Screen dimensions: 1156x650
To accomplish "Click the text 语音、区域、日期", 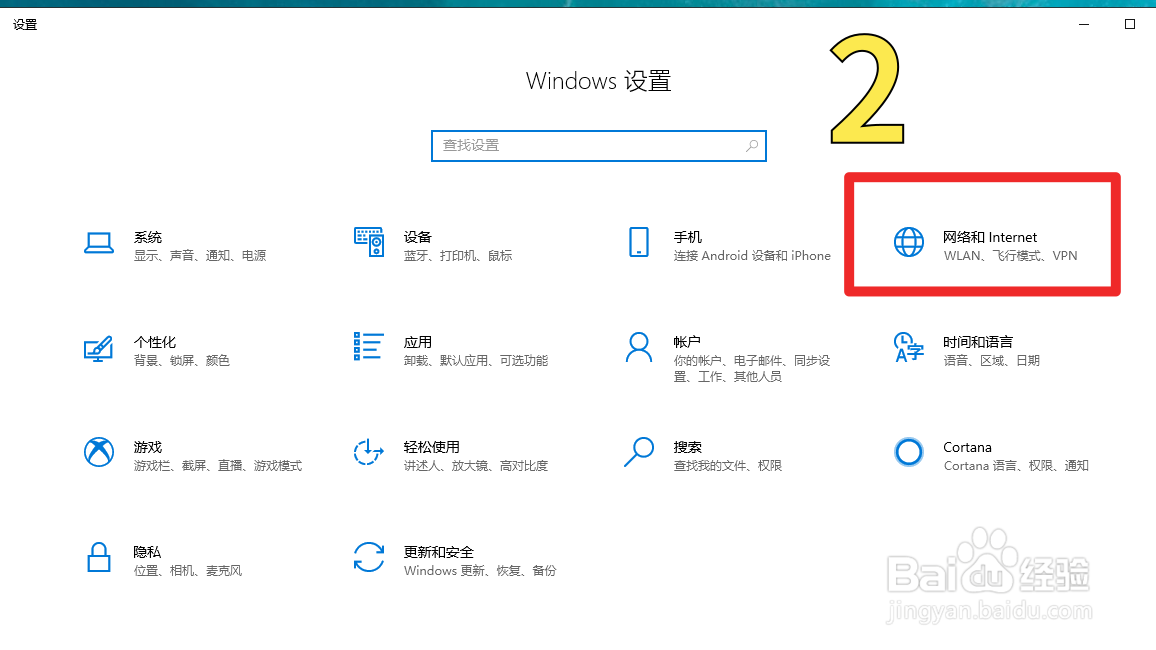I will (x=992, y=360).
